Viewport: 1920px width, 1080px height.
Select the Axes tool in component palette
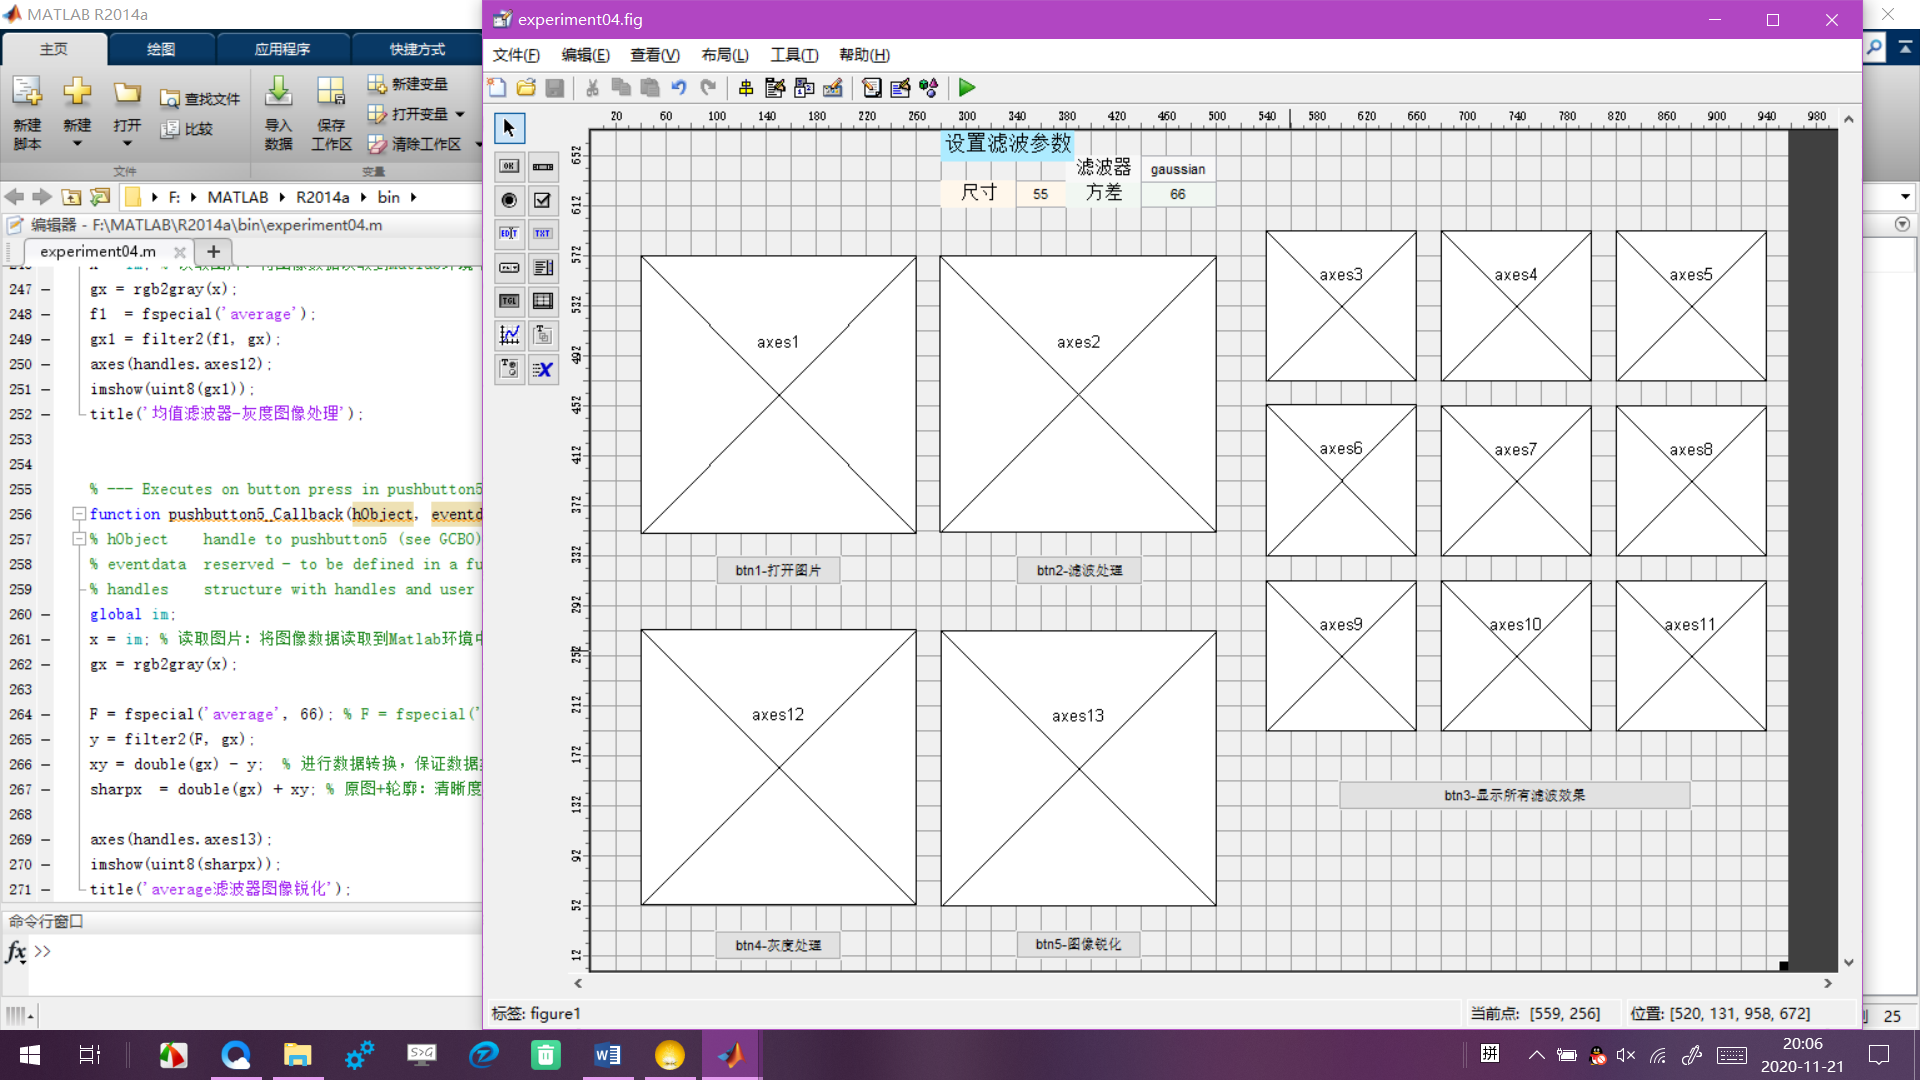[509, 335]
